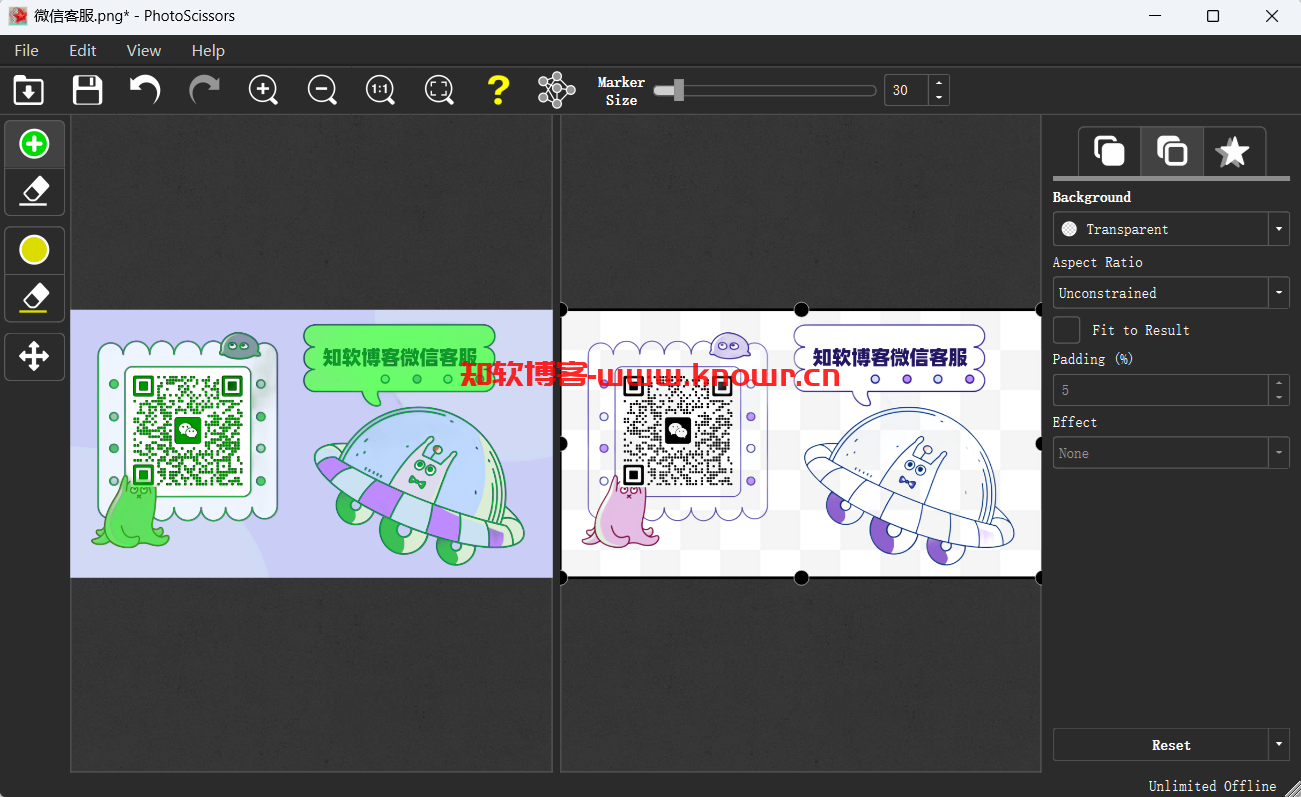Open the Reset button's dropdown arrow

(1279, 745)
